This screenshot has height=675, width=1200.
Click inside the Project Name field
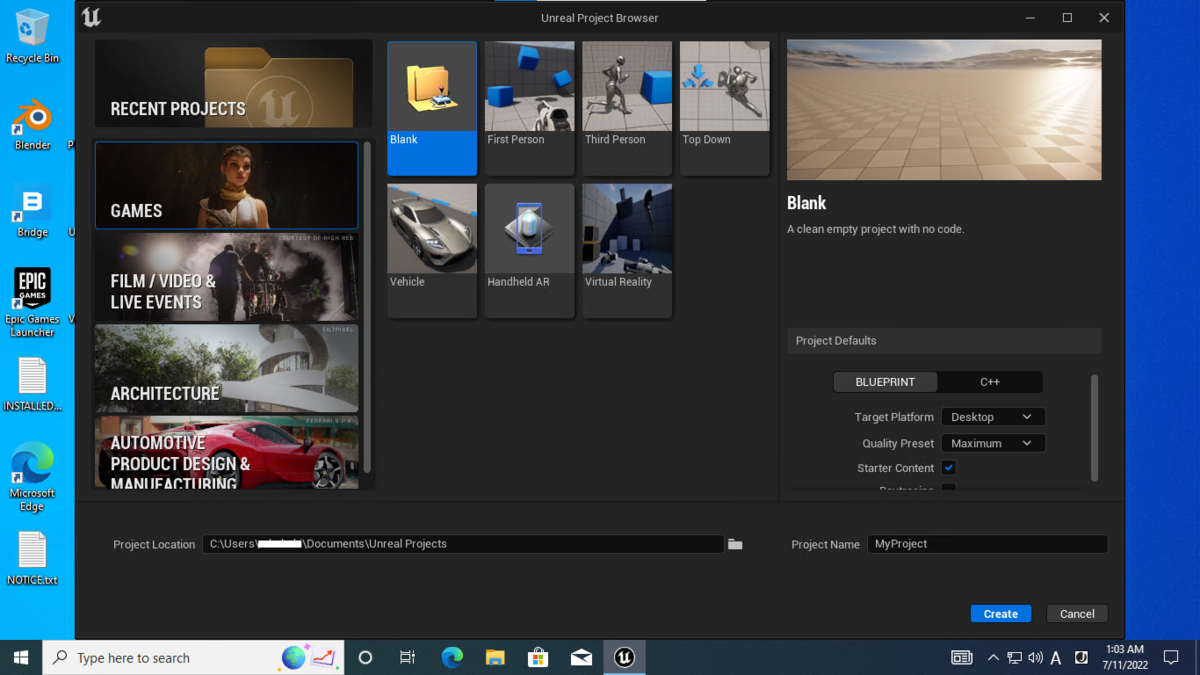coord(987,544)
